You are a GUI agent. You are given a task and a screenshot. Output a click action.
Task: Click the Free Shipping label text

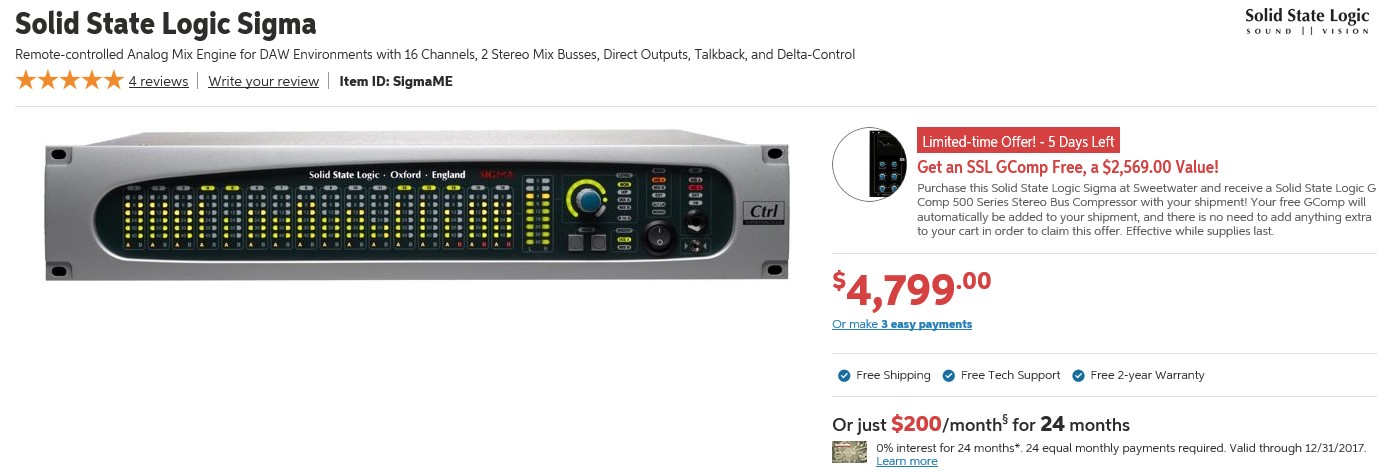893,376
